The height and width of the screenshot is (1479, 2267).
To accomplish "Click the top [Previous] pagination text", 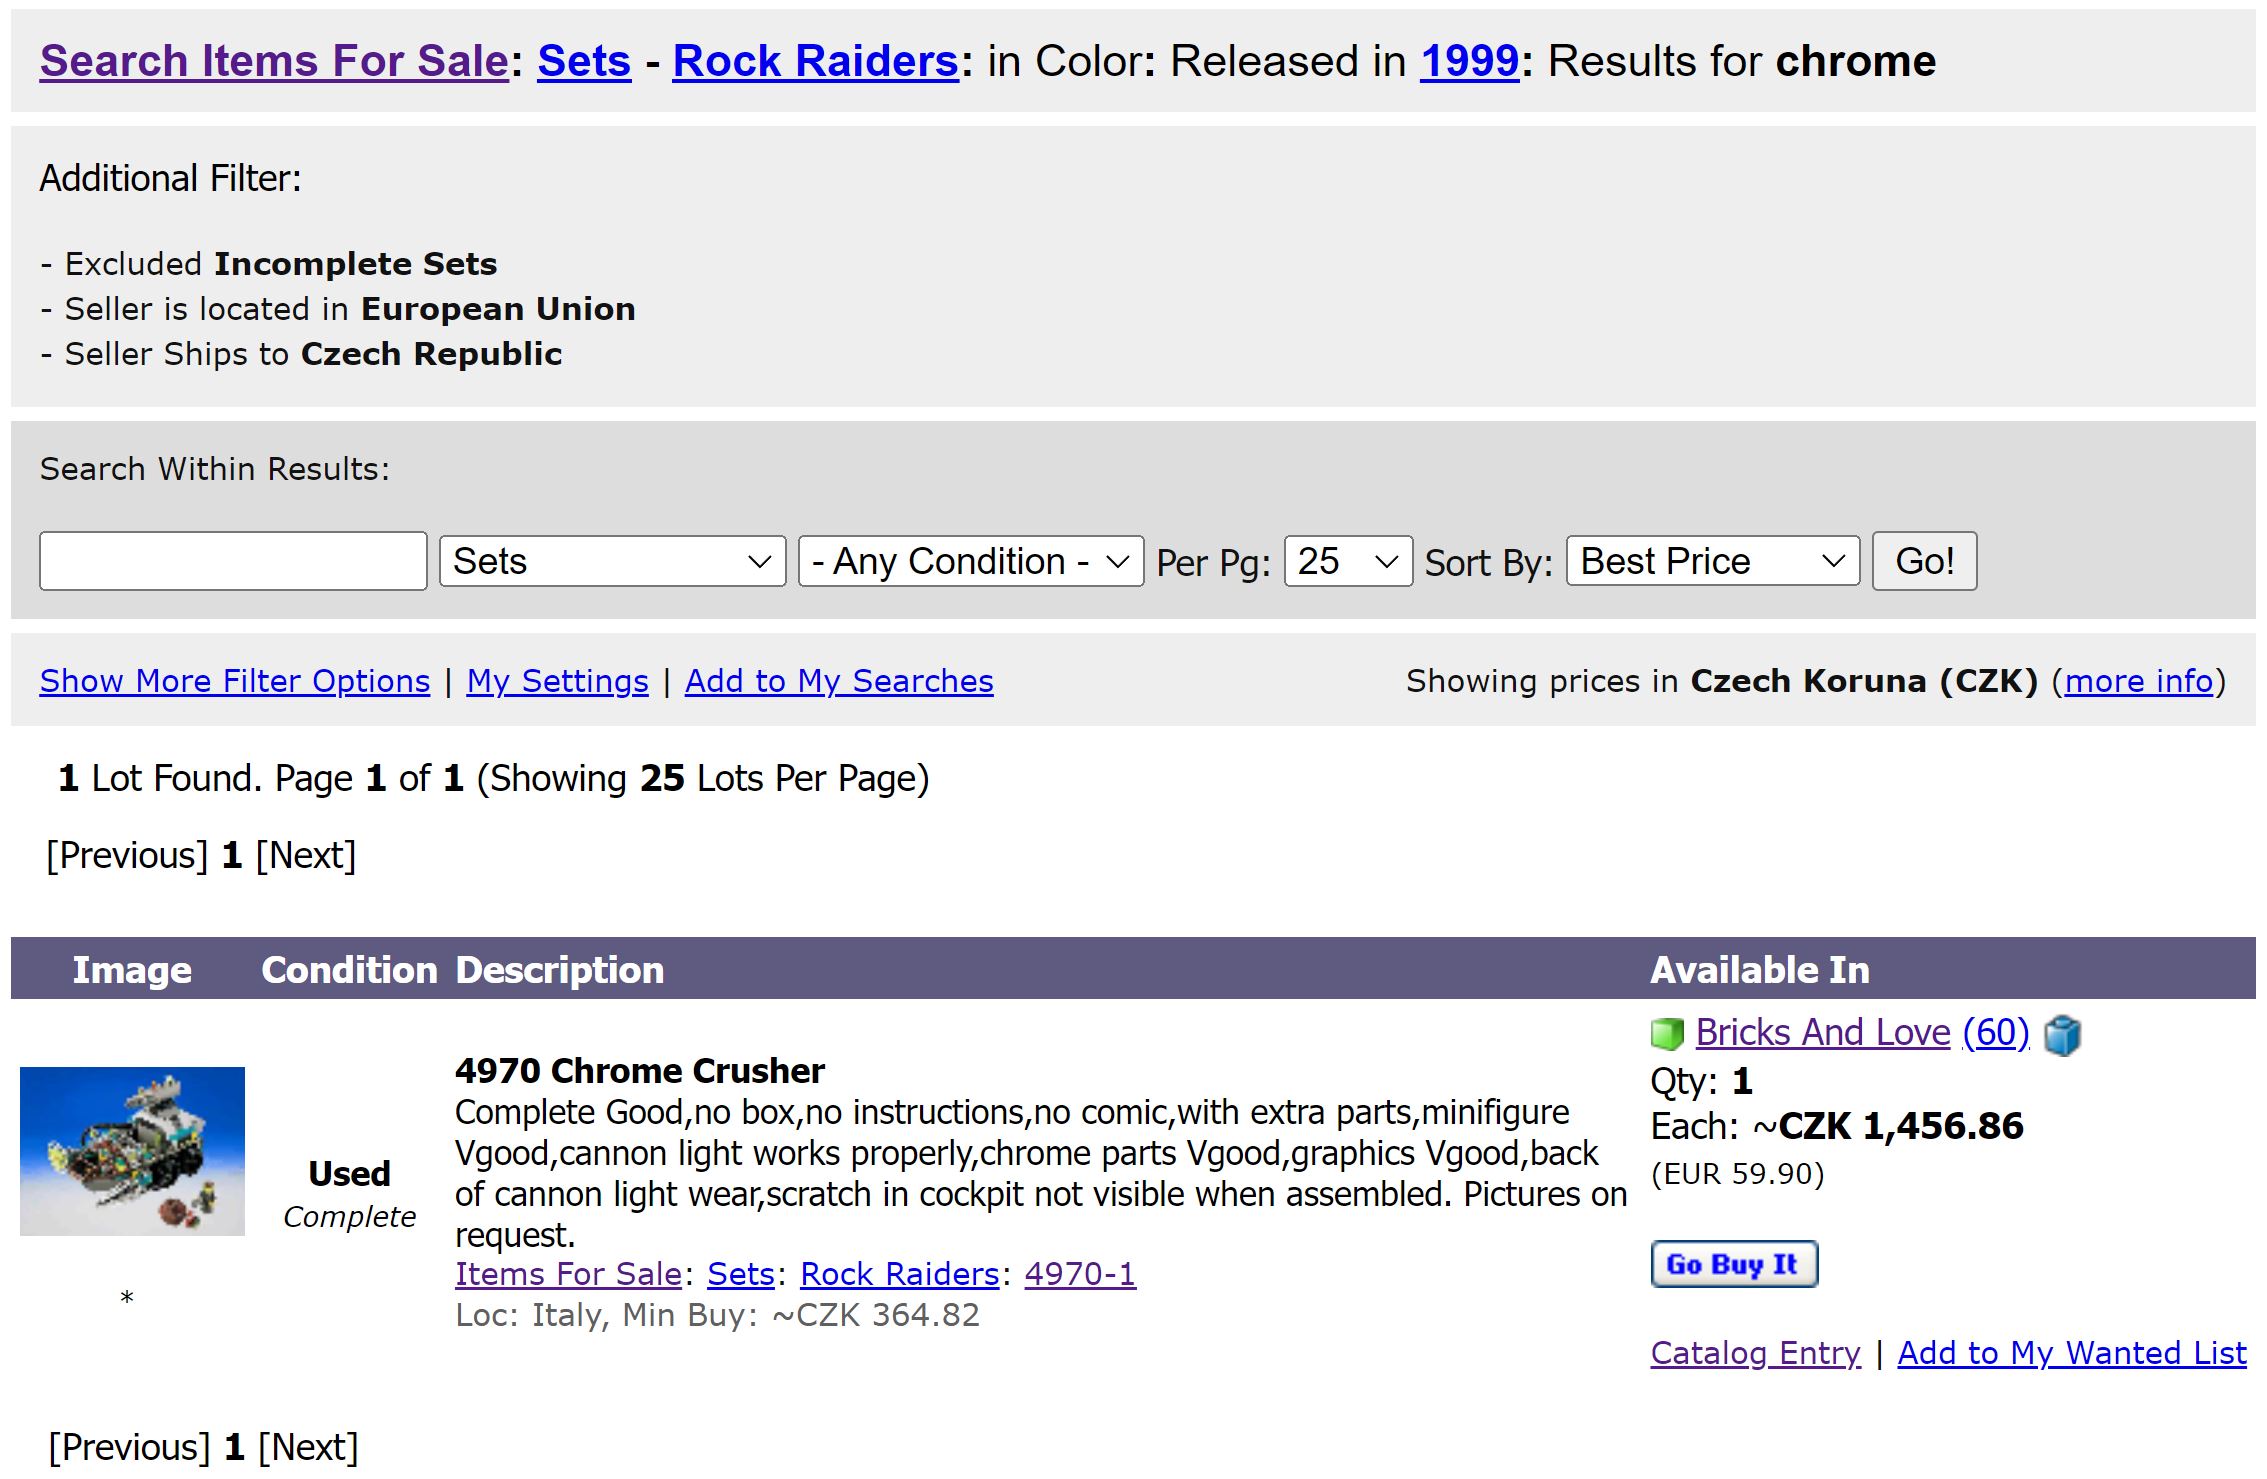I will (x=127, y=856).
